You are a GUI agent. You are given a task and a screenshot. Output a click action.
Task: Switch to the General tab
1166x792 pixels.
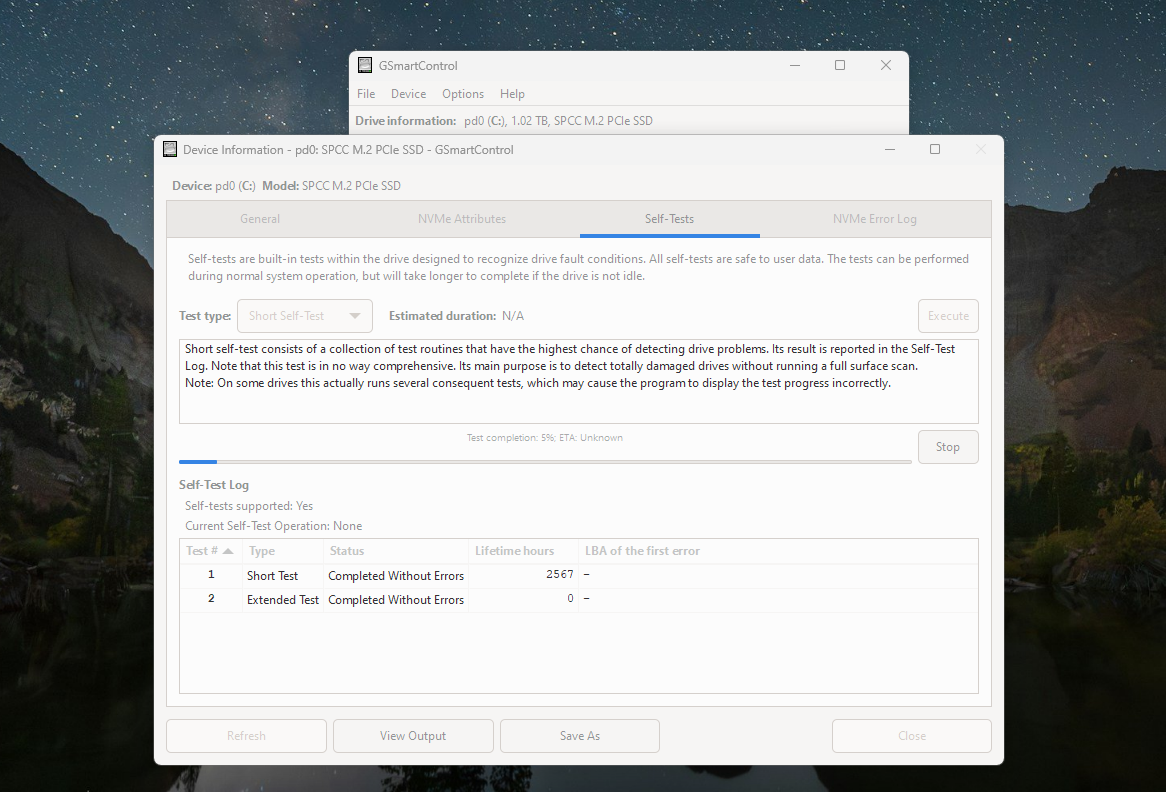(x=260, y=219)
